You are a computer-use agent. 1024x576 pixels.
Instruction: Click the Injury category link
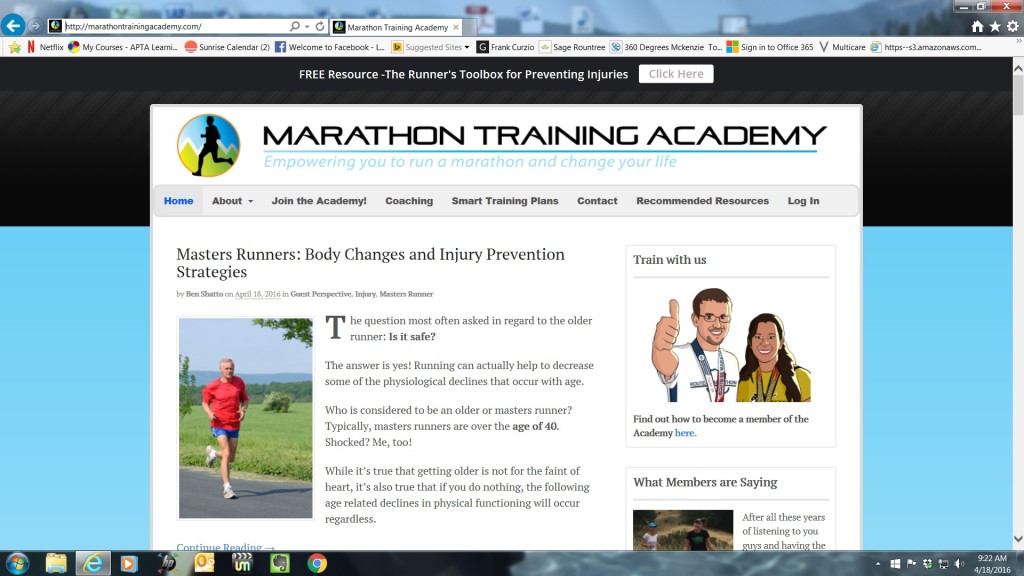365,294
